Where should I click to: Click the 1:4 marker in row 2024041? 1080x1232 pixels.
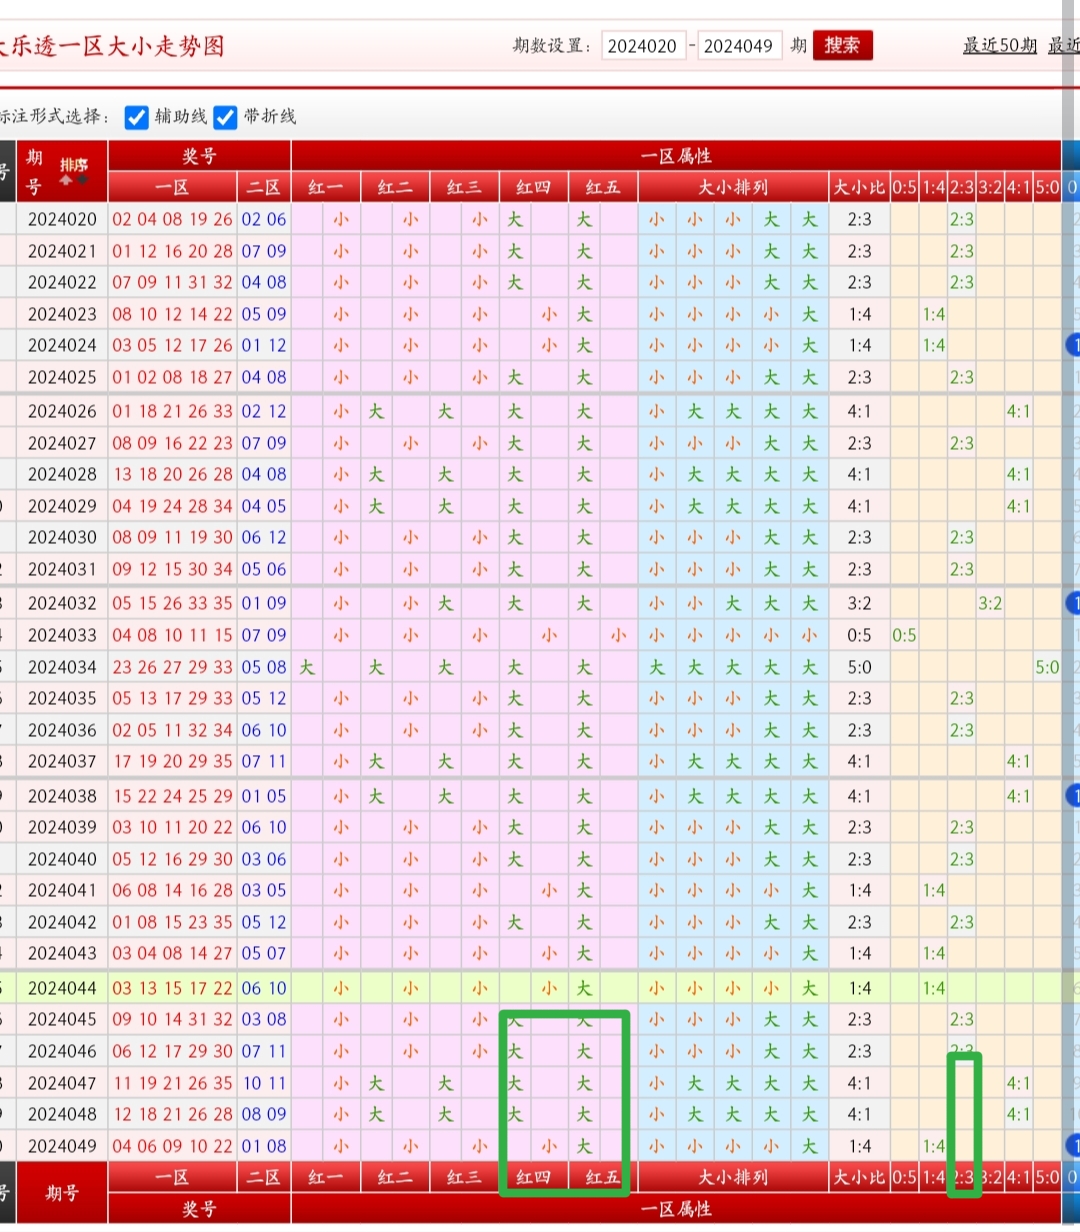tap(933, 890)
